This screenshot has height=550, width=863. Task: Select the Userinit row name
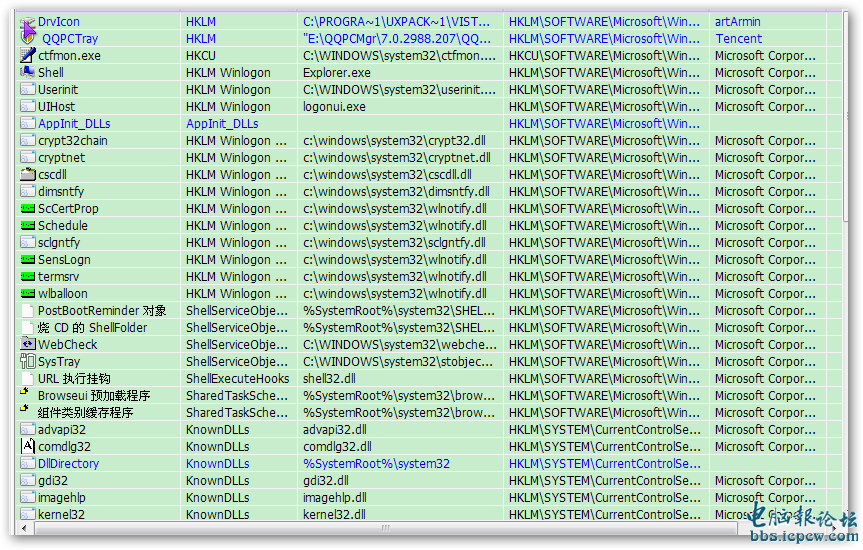56,89
